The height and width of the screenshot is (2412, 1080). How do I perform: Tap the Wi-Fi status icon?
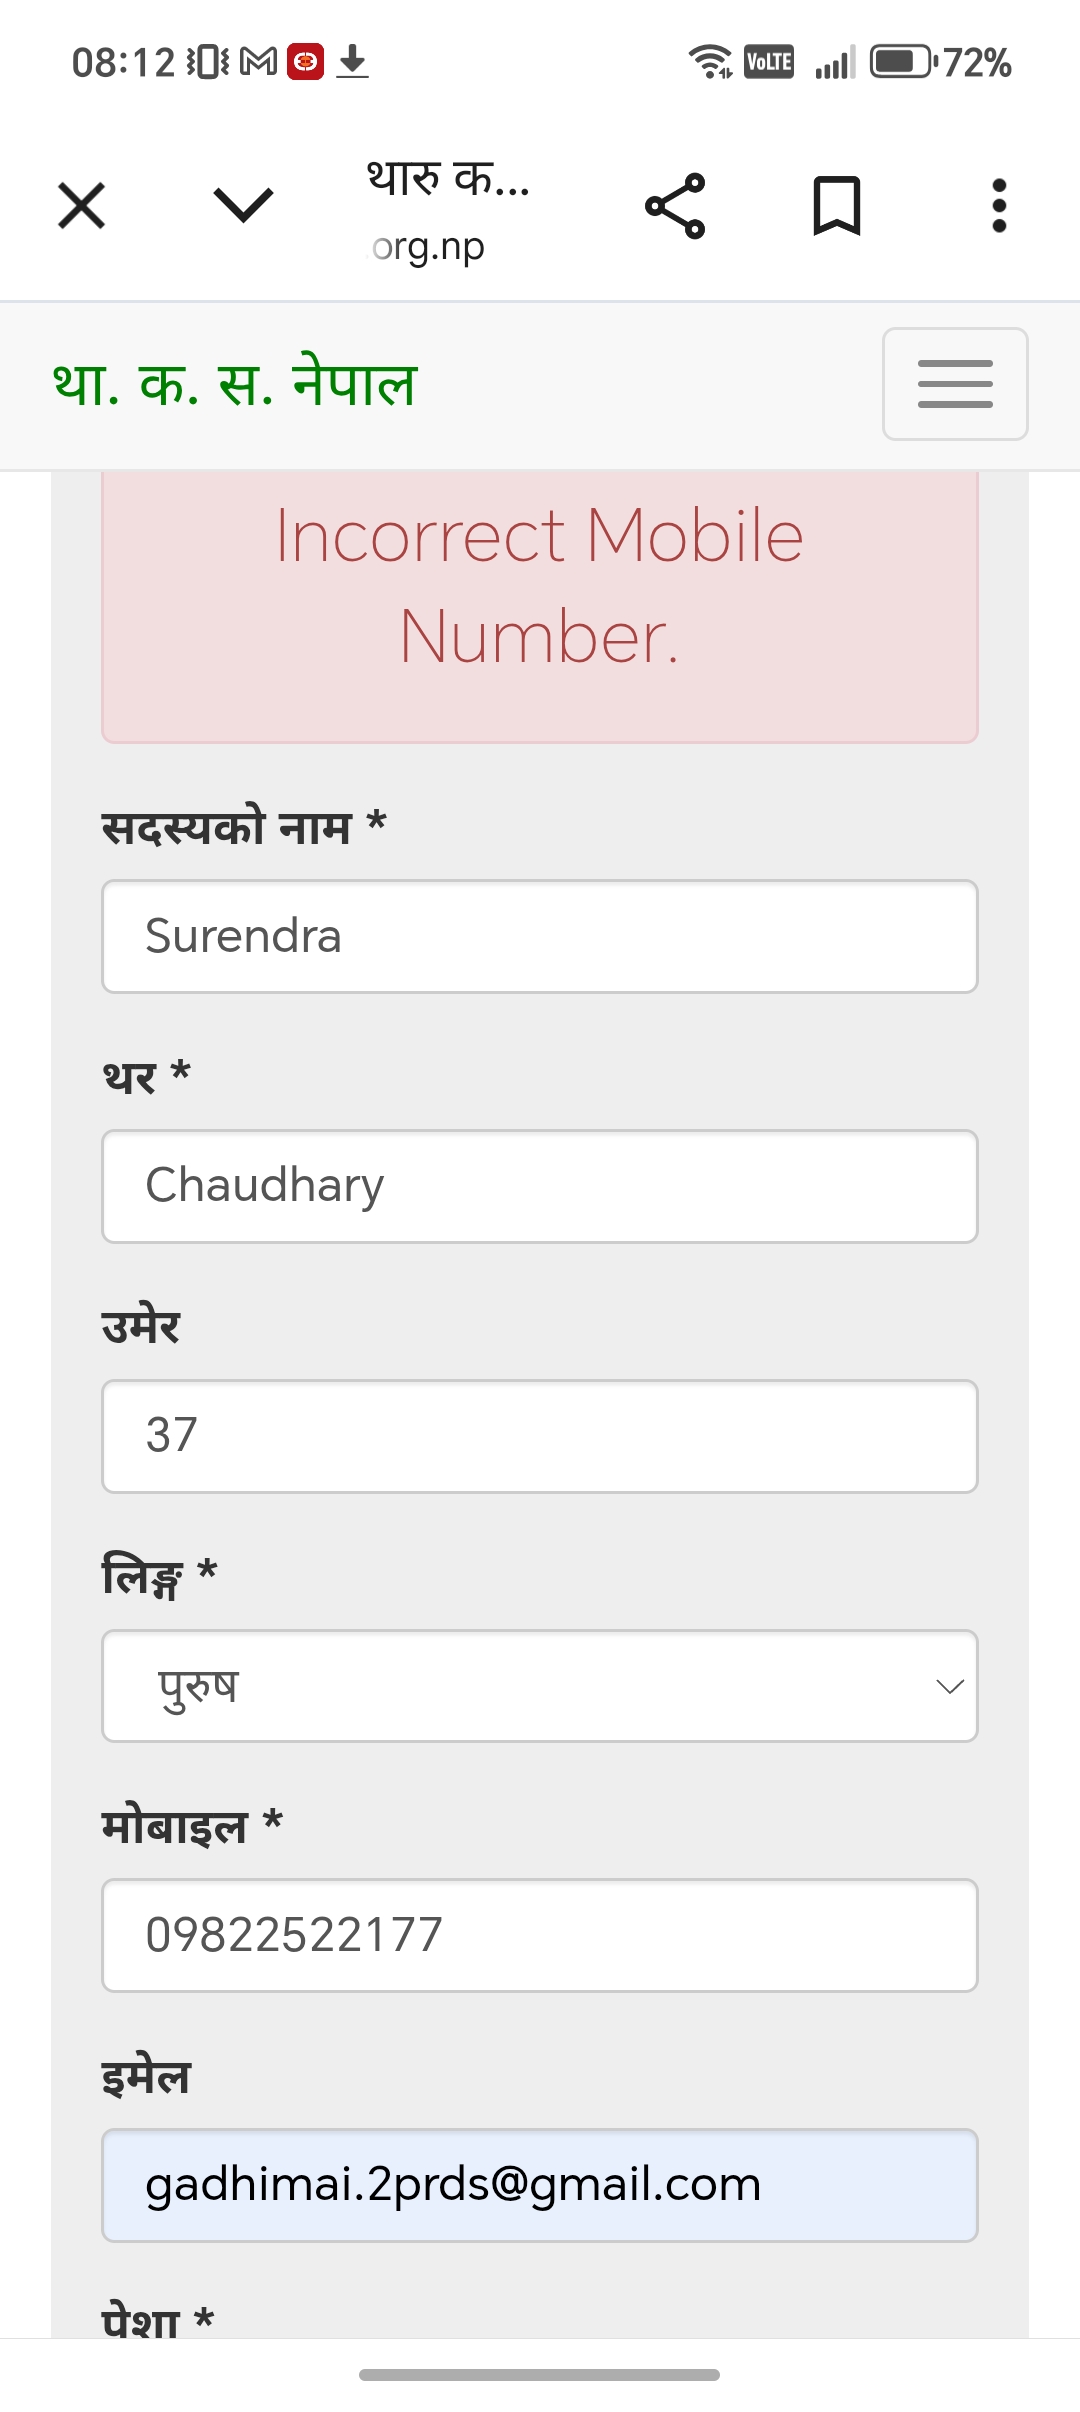(x=710, y=62)
